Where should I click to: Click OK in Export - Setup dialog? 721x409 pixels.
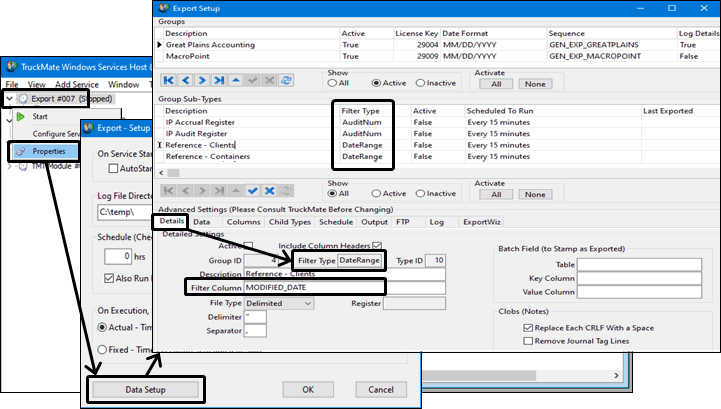[x=308, y=390]
